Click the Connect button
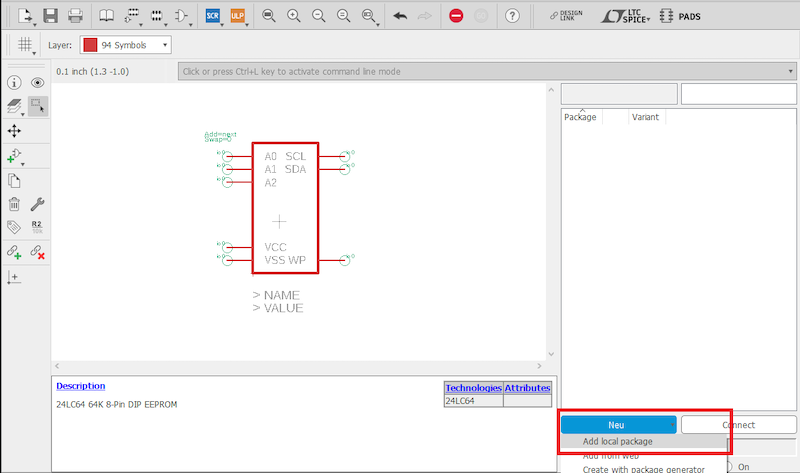This screenshot has width=800, height=473. [x=738, y=425]
